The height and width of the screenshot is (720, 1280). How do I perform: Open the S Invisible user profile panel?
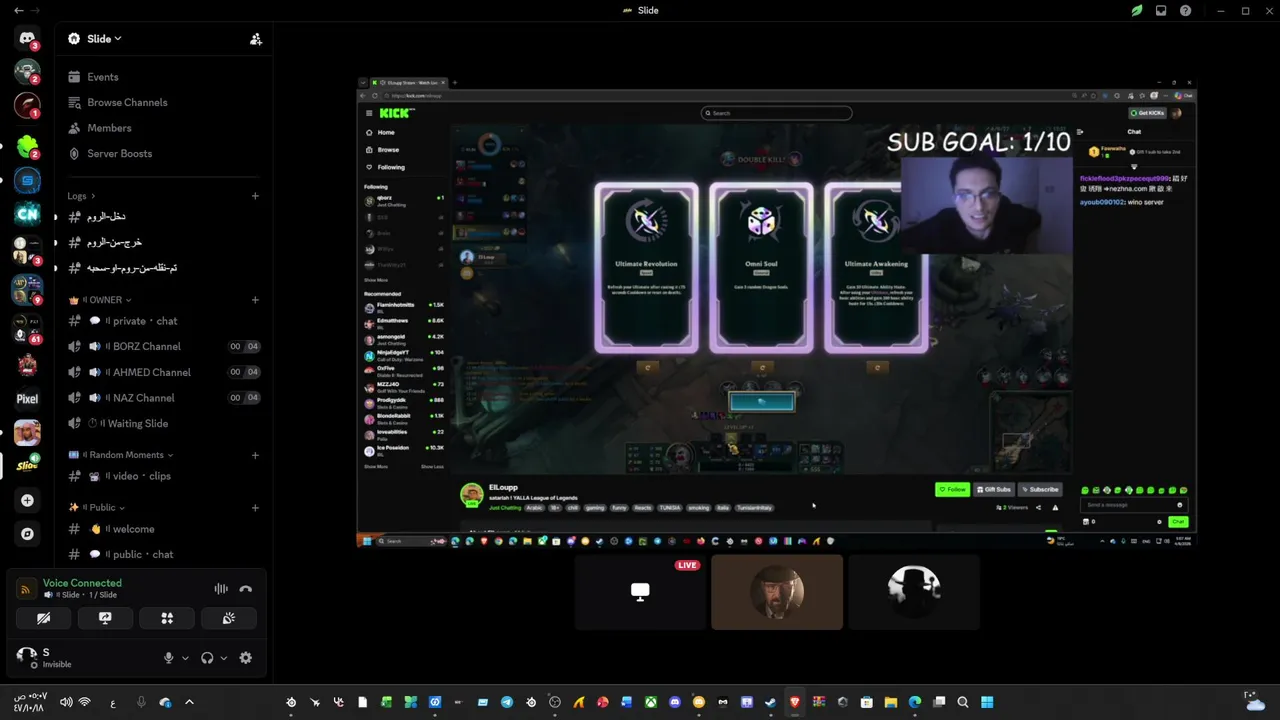point(82,657)
